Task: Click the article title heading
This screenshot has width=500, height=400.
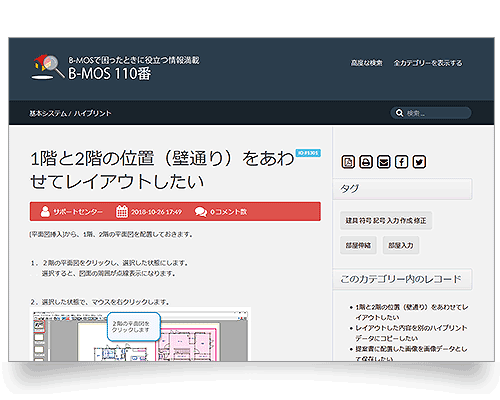Action: tap(162, 170)
